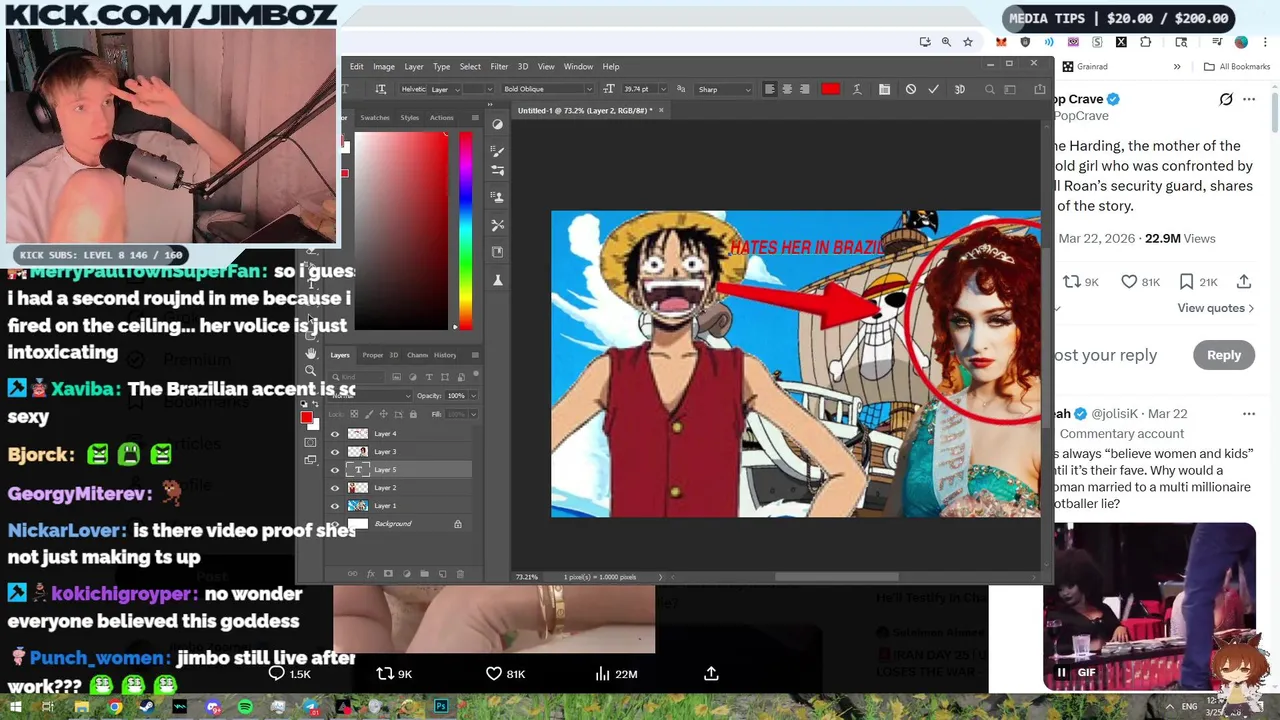
Task: Cancel current text edits icon
Action: click(x=911, y=89)
